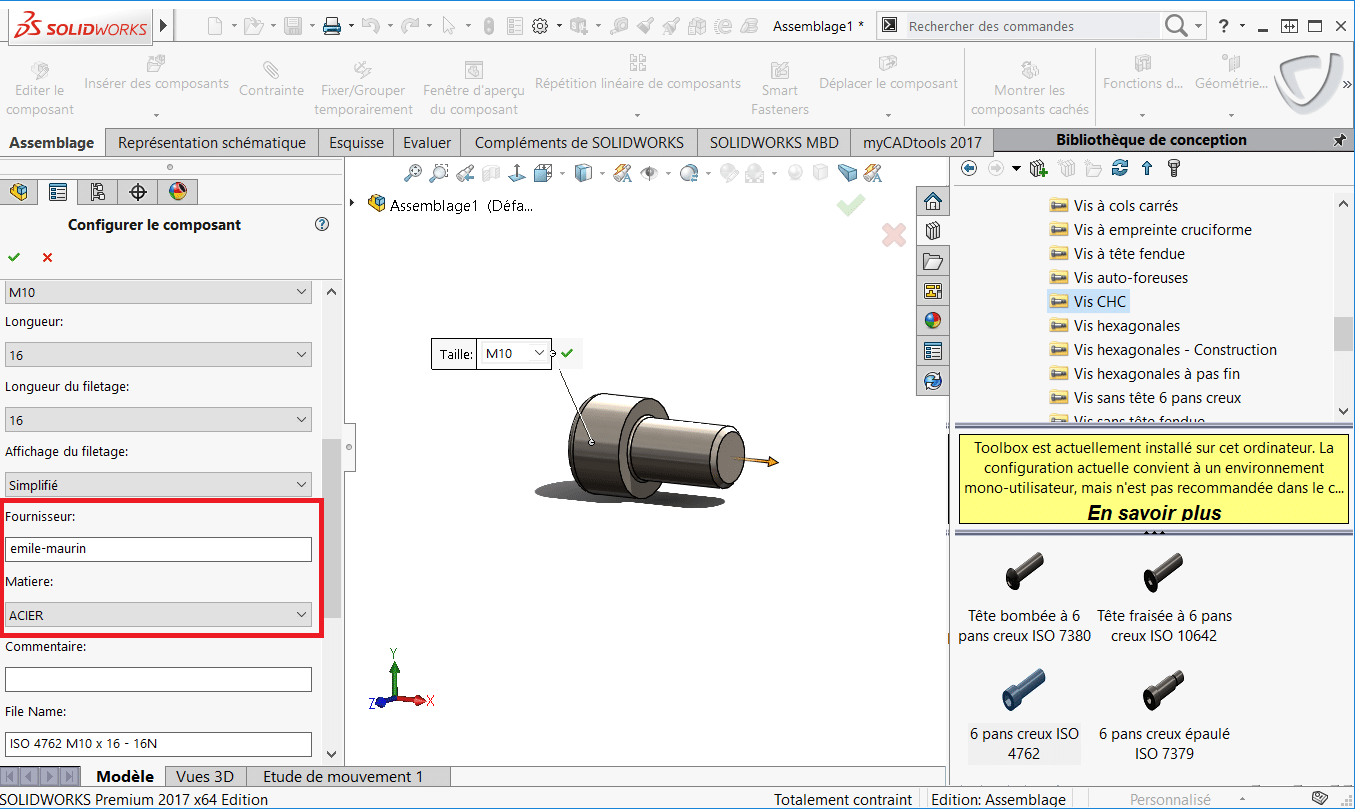Open Appearances tab in task pane
Screen dimensions: 1355x809
[x=933, y=321]
